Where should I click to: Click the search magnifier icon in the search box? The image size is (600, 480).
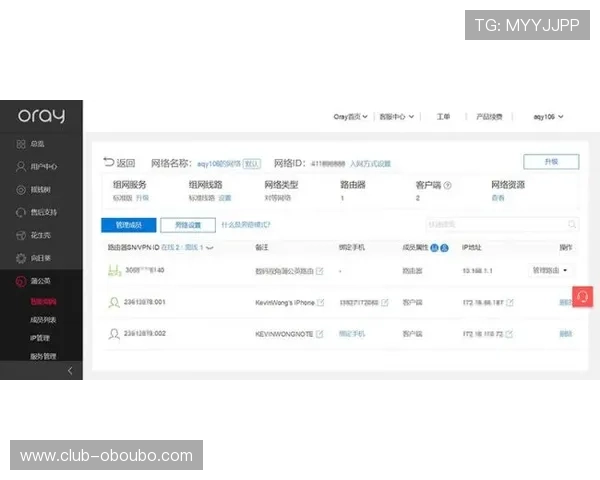pyautogui.click(x=572, y=224)
